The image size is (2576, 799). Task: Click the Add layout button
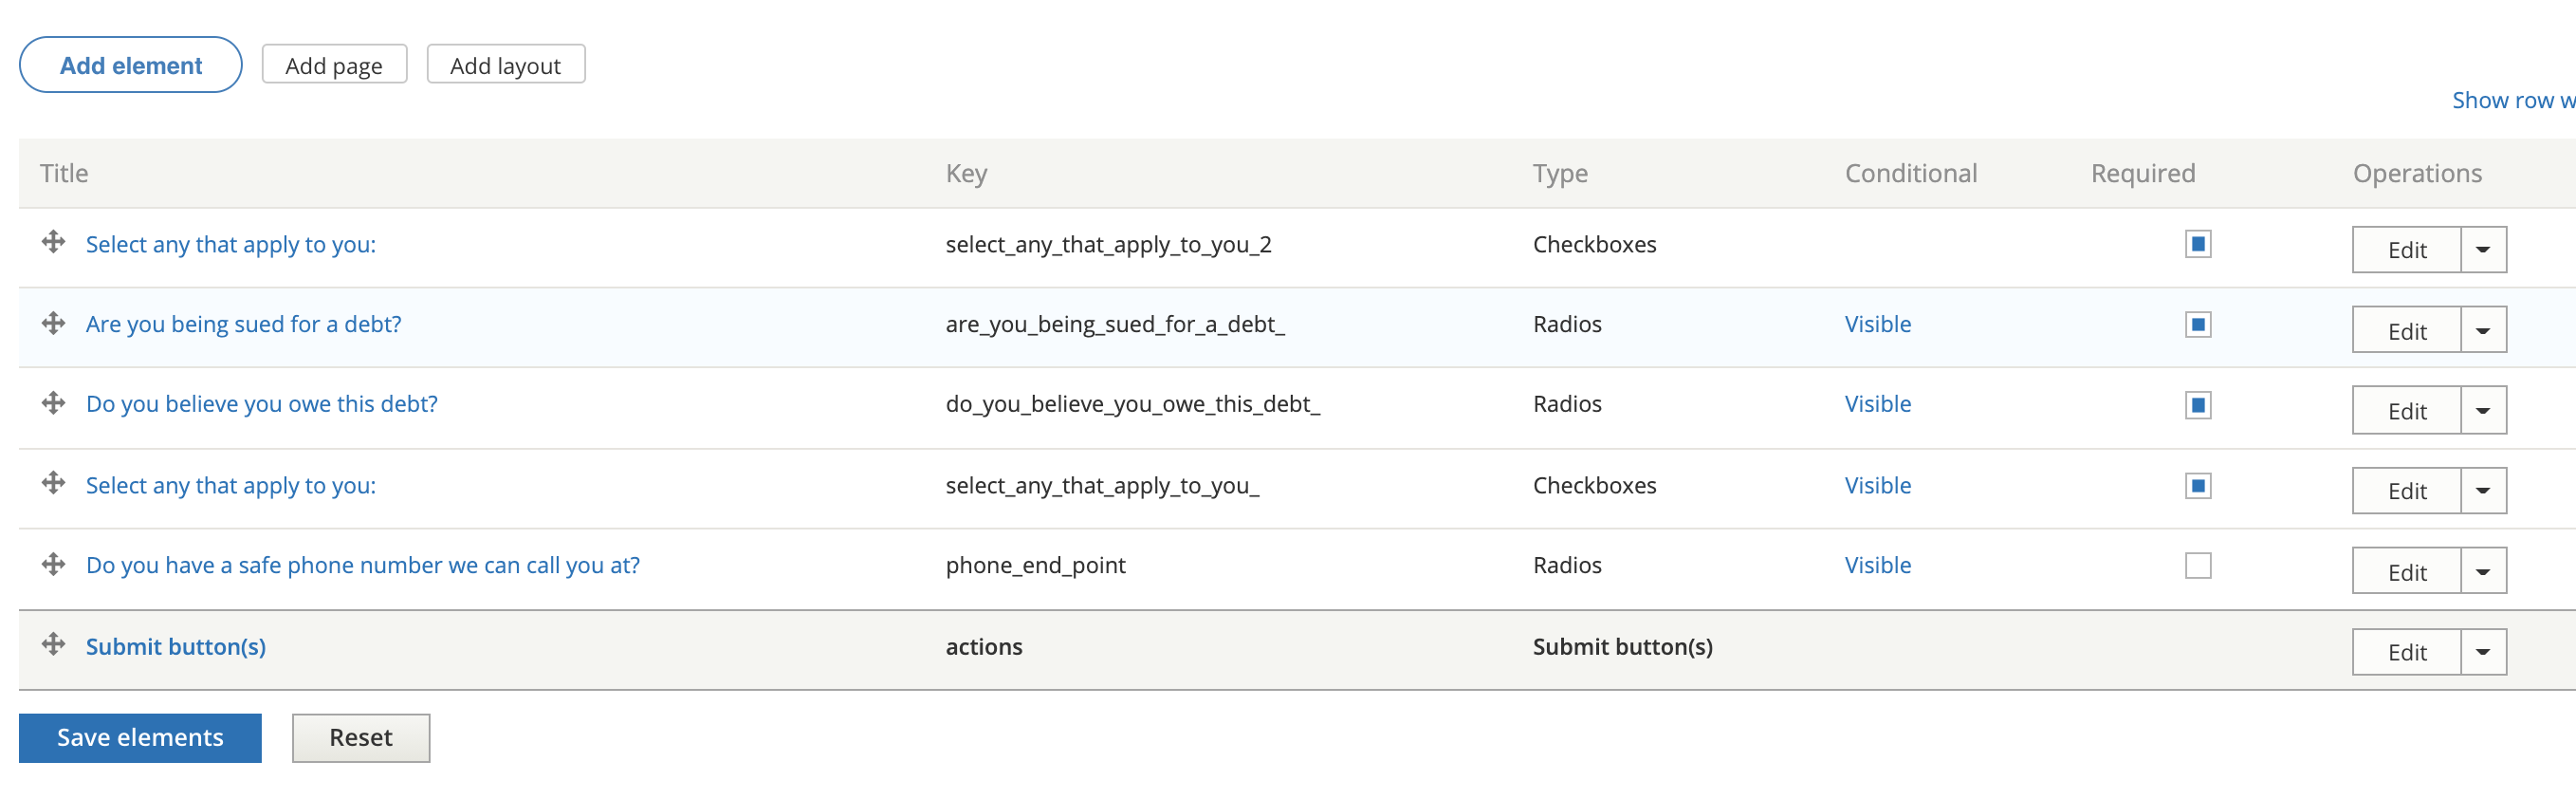(x=505, y=65)
